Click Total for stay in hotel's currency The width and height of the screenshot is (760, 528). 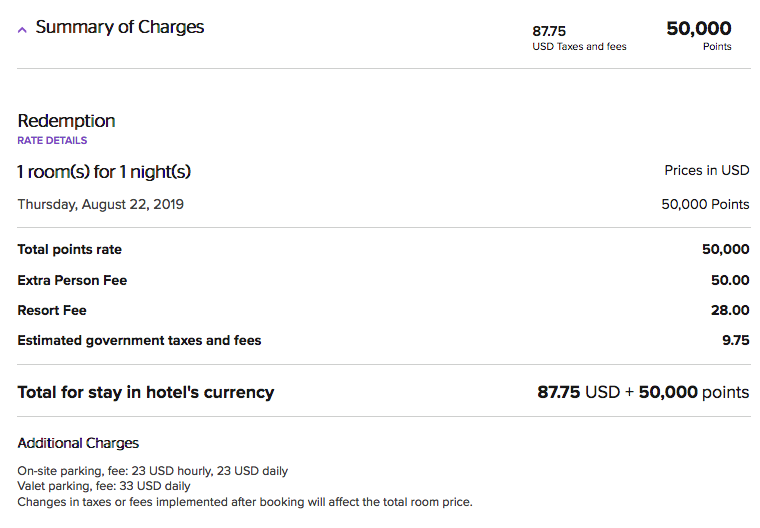146,392
